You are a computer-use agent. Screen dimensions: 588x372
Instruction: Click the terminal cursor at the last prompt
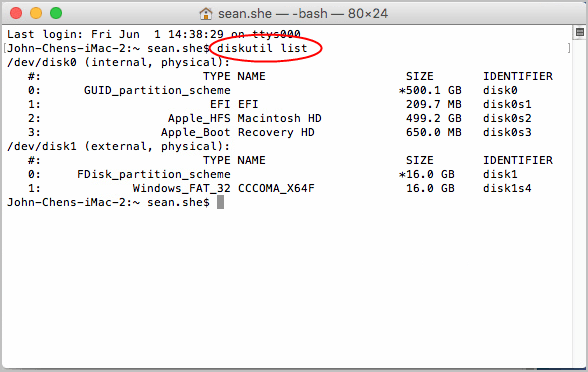pyautogui.click(x=220, y=202)
